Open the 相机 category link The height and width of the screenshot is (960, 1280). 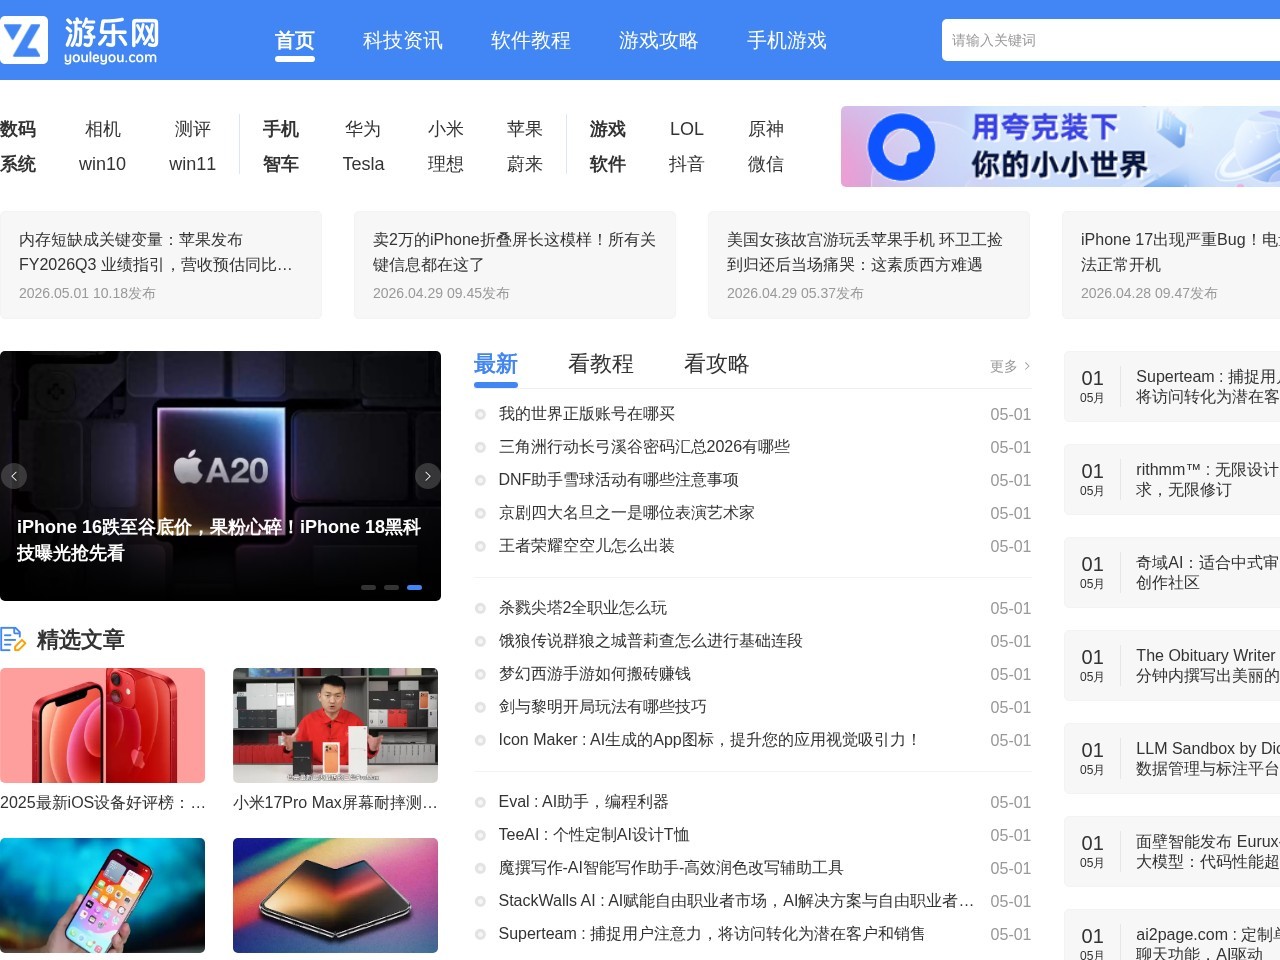pos(103,129)
